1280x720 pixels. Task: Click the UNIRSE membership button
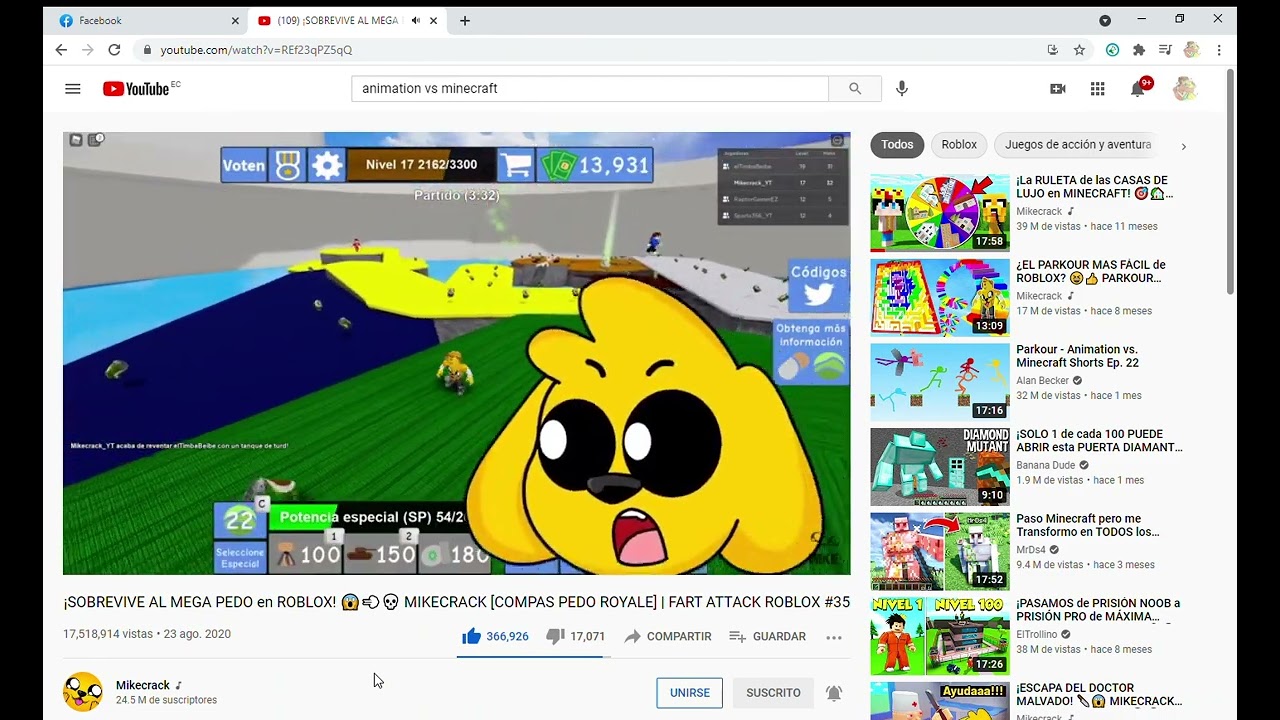[690, 693]
